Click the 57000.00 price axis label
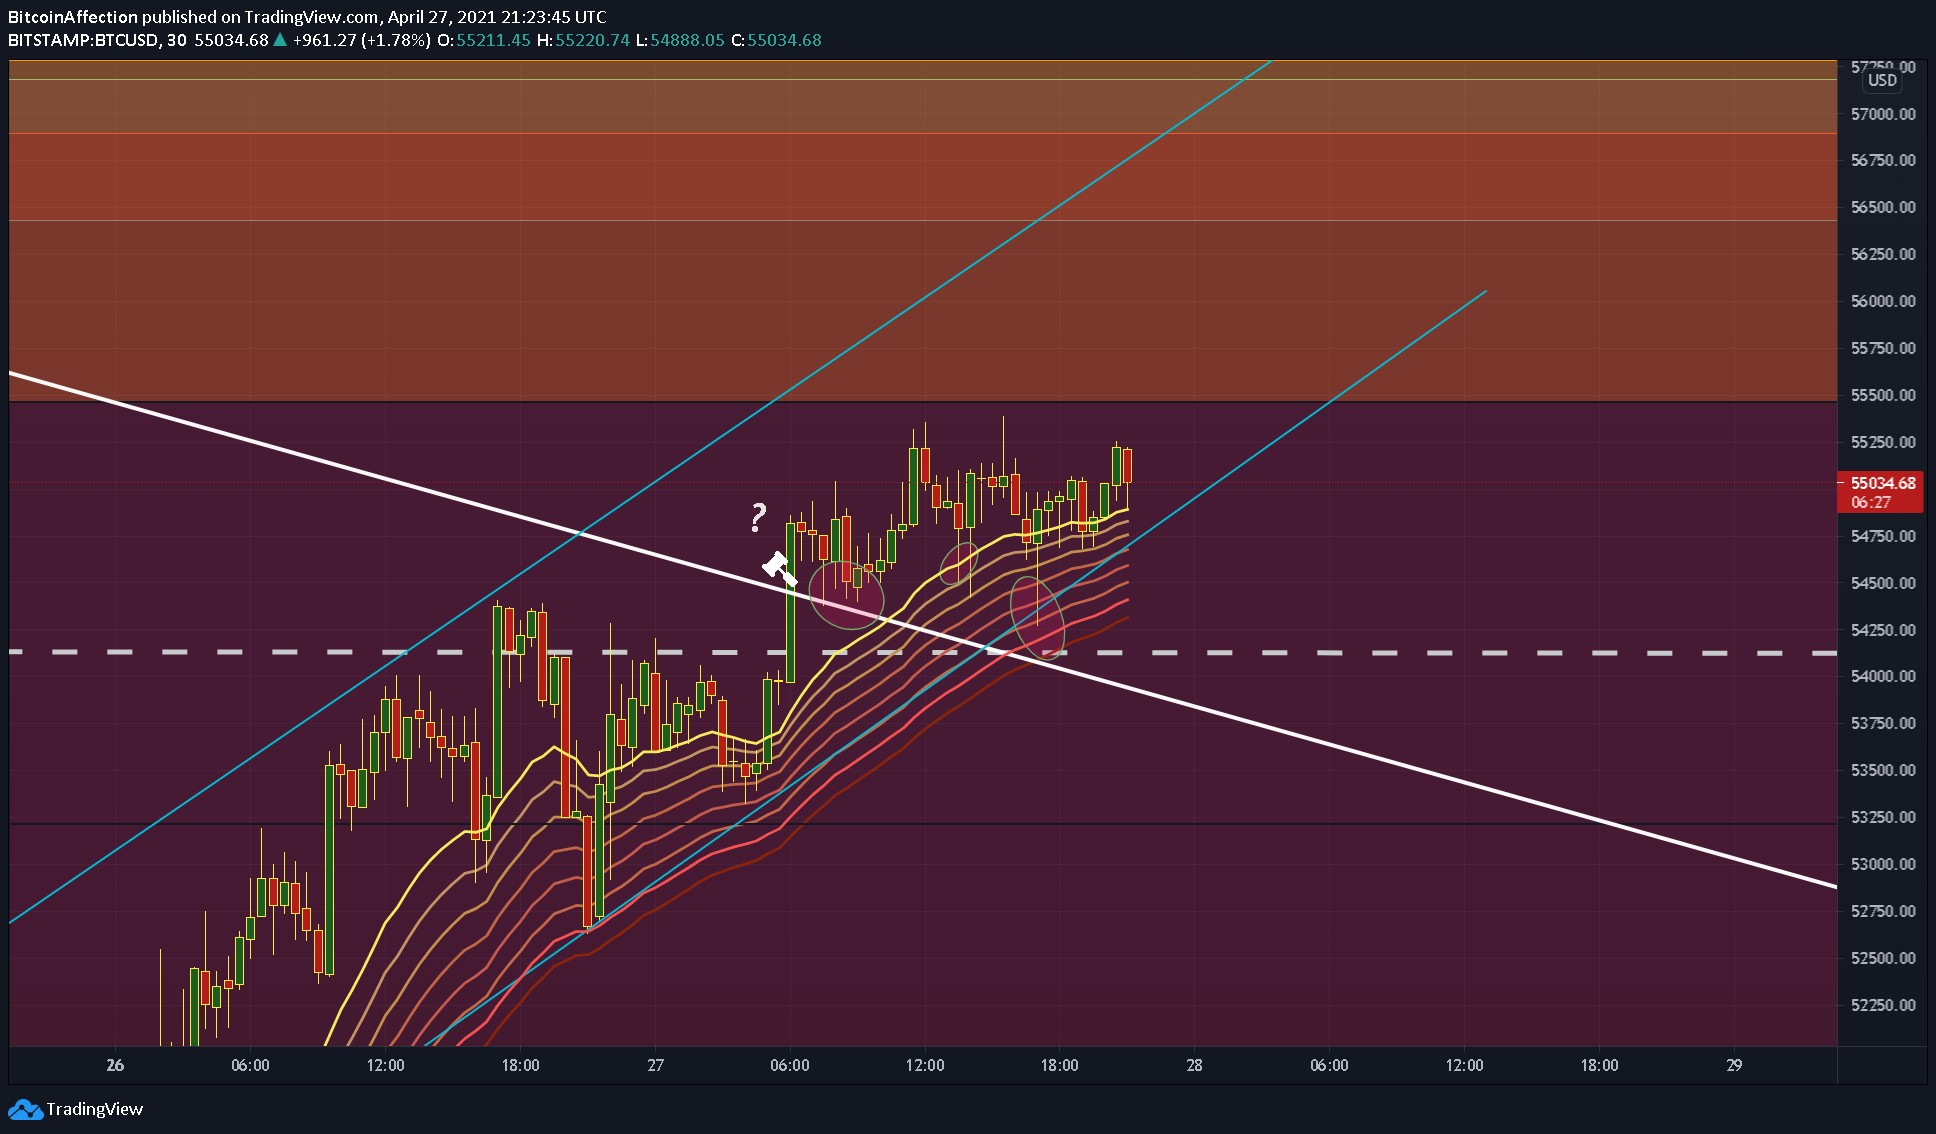 1883,114
